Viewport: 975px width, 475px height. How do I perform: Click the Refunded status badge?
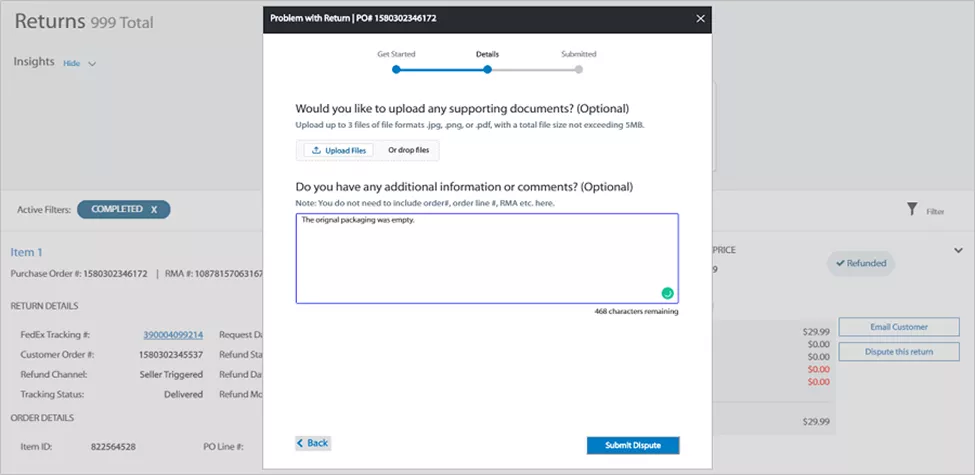(x=861, y=264)
